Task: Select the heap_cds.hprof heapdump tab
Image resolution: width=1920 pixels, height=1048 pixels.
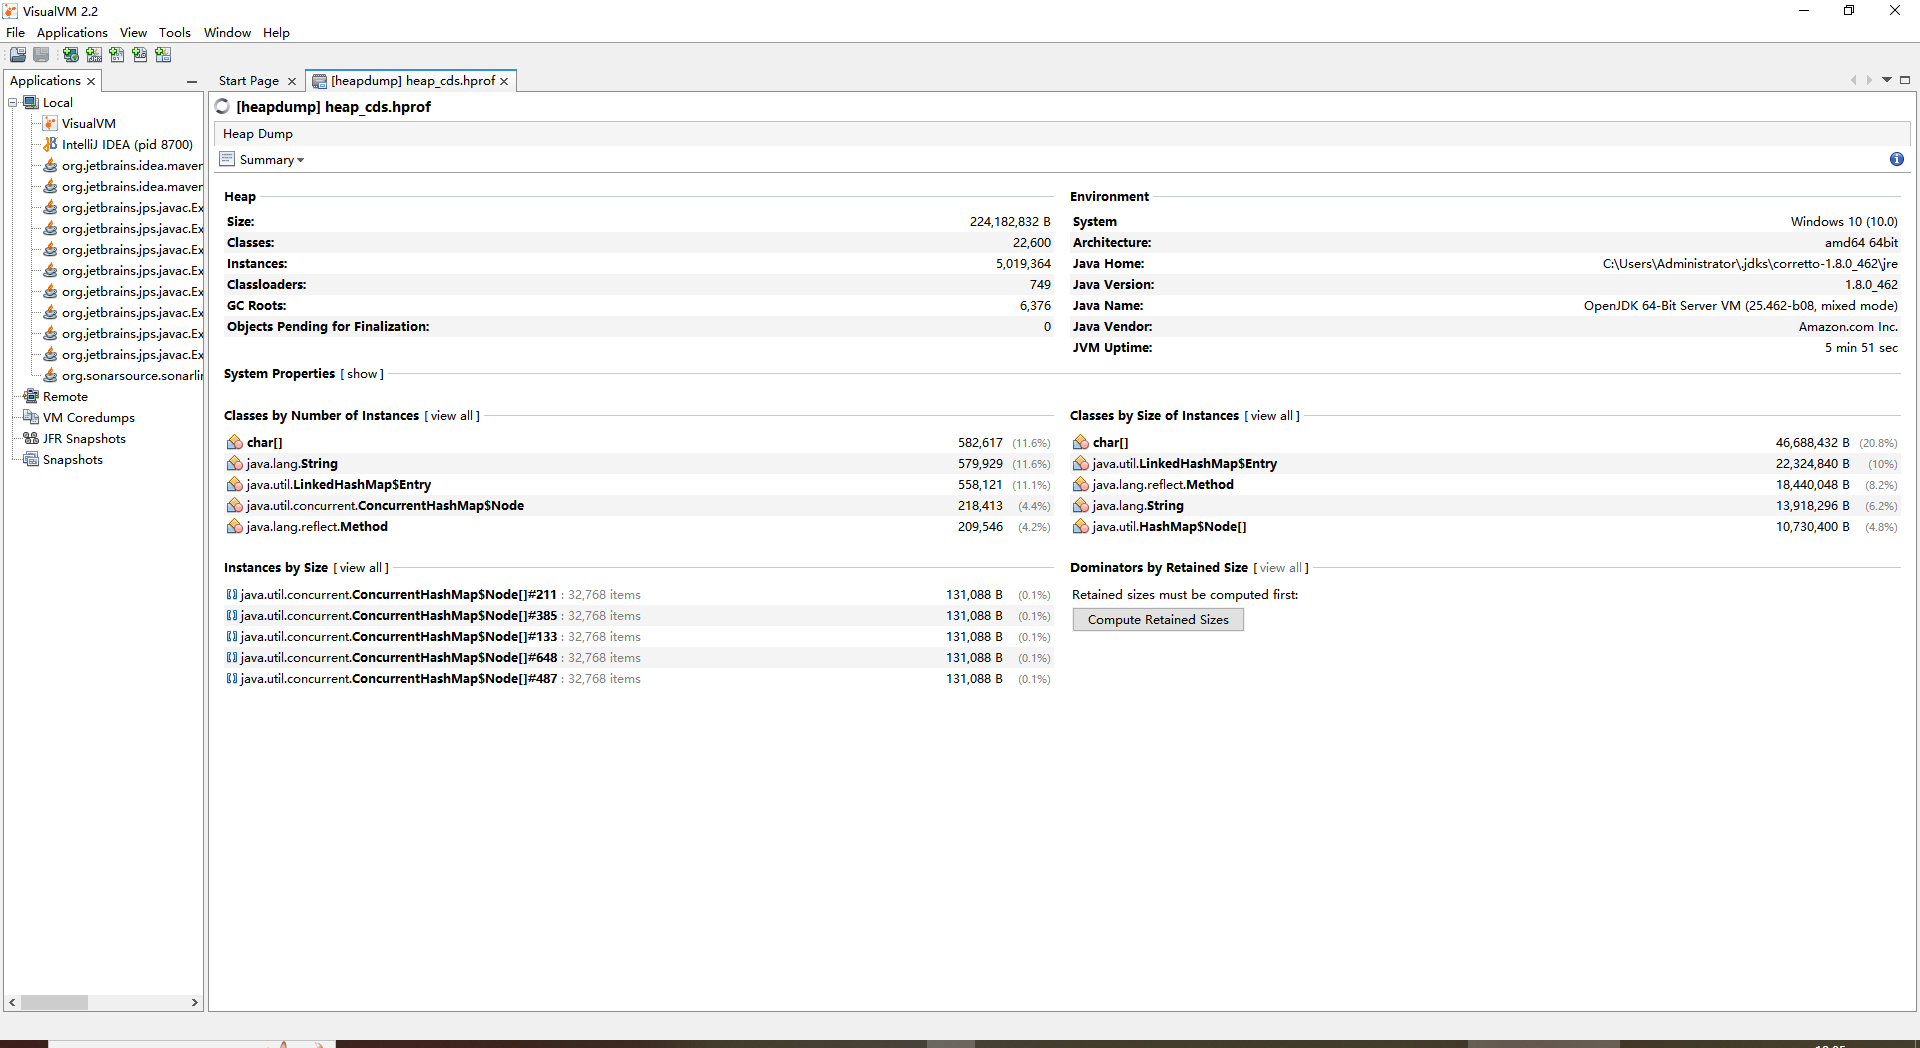Action: (413, 81)
